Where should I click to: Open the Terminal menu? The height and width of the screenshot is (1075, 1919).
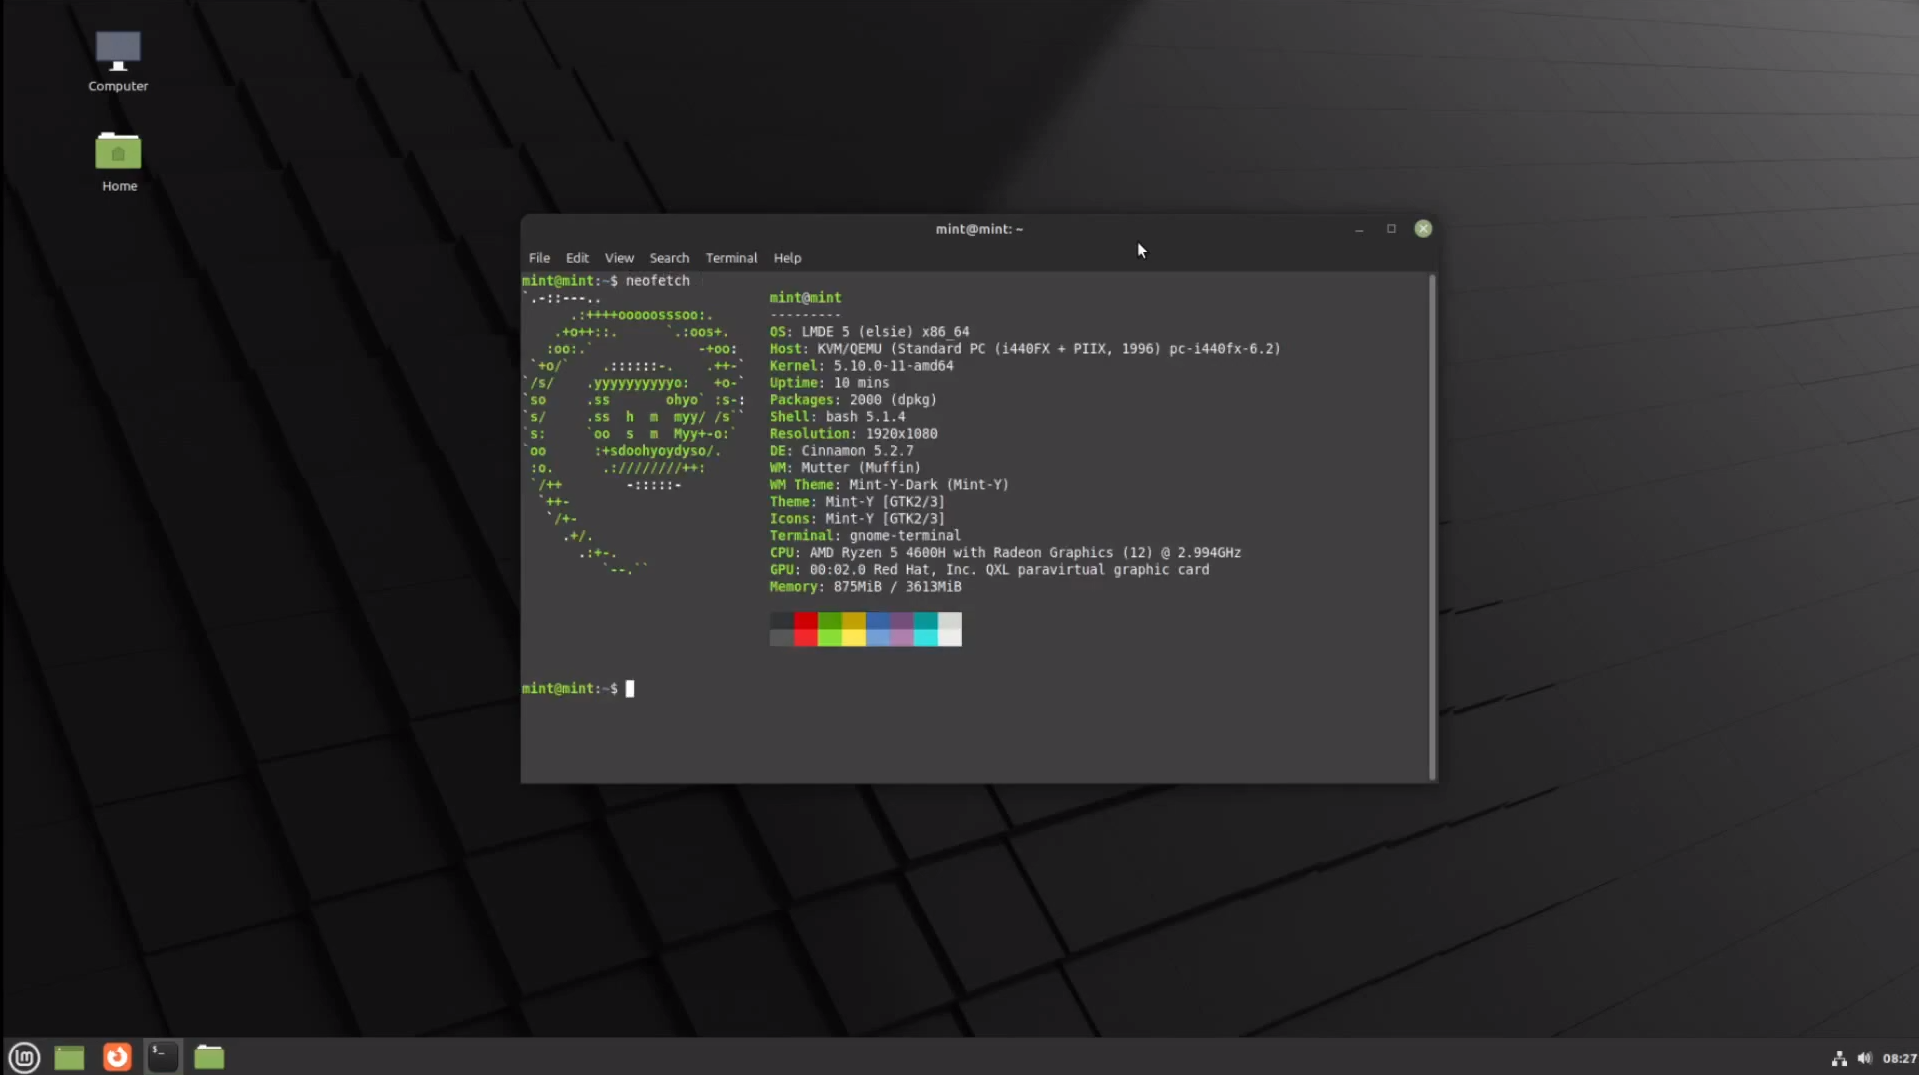tap(730, 257)
